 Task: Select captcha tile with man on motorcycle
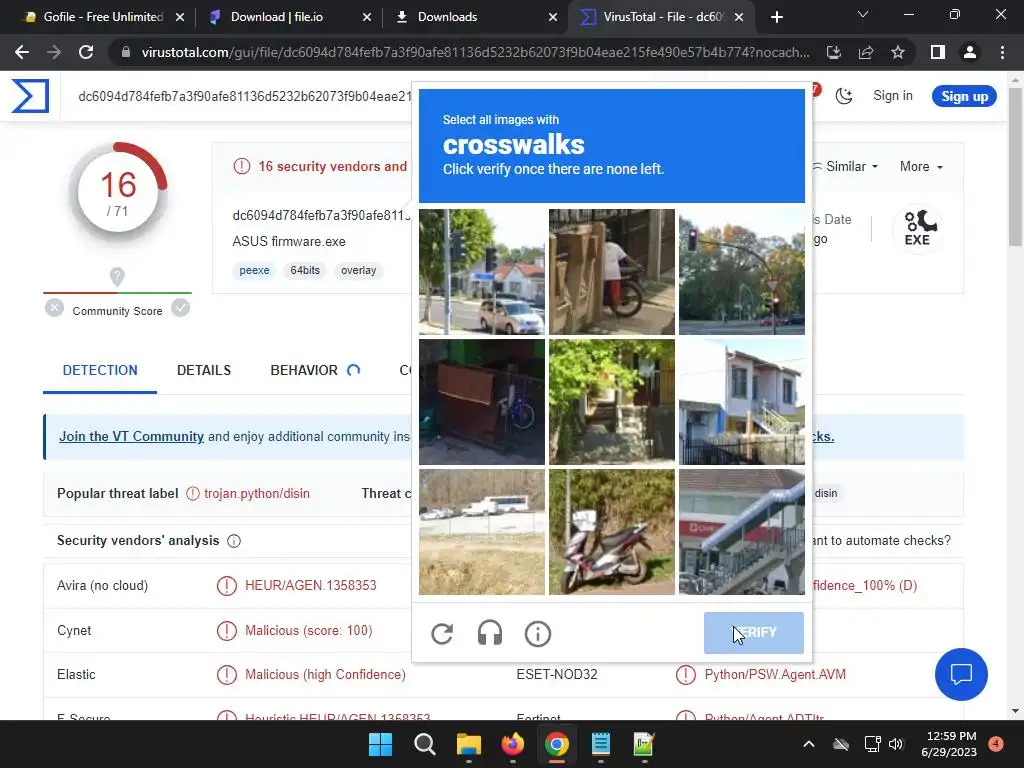tap(612, 272)
